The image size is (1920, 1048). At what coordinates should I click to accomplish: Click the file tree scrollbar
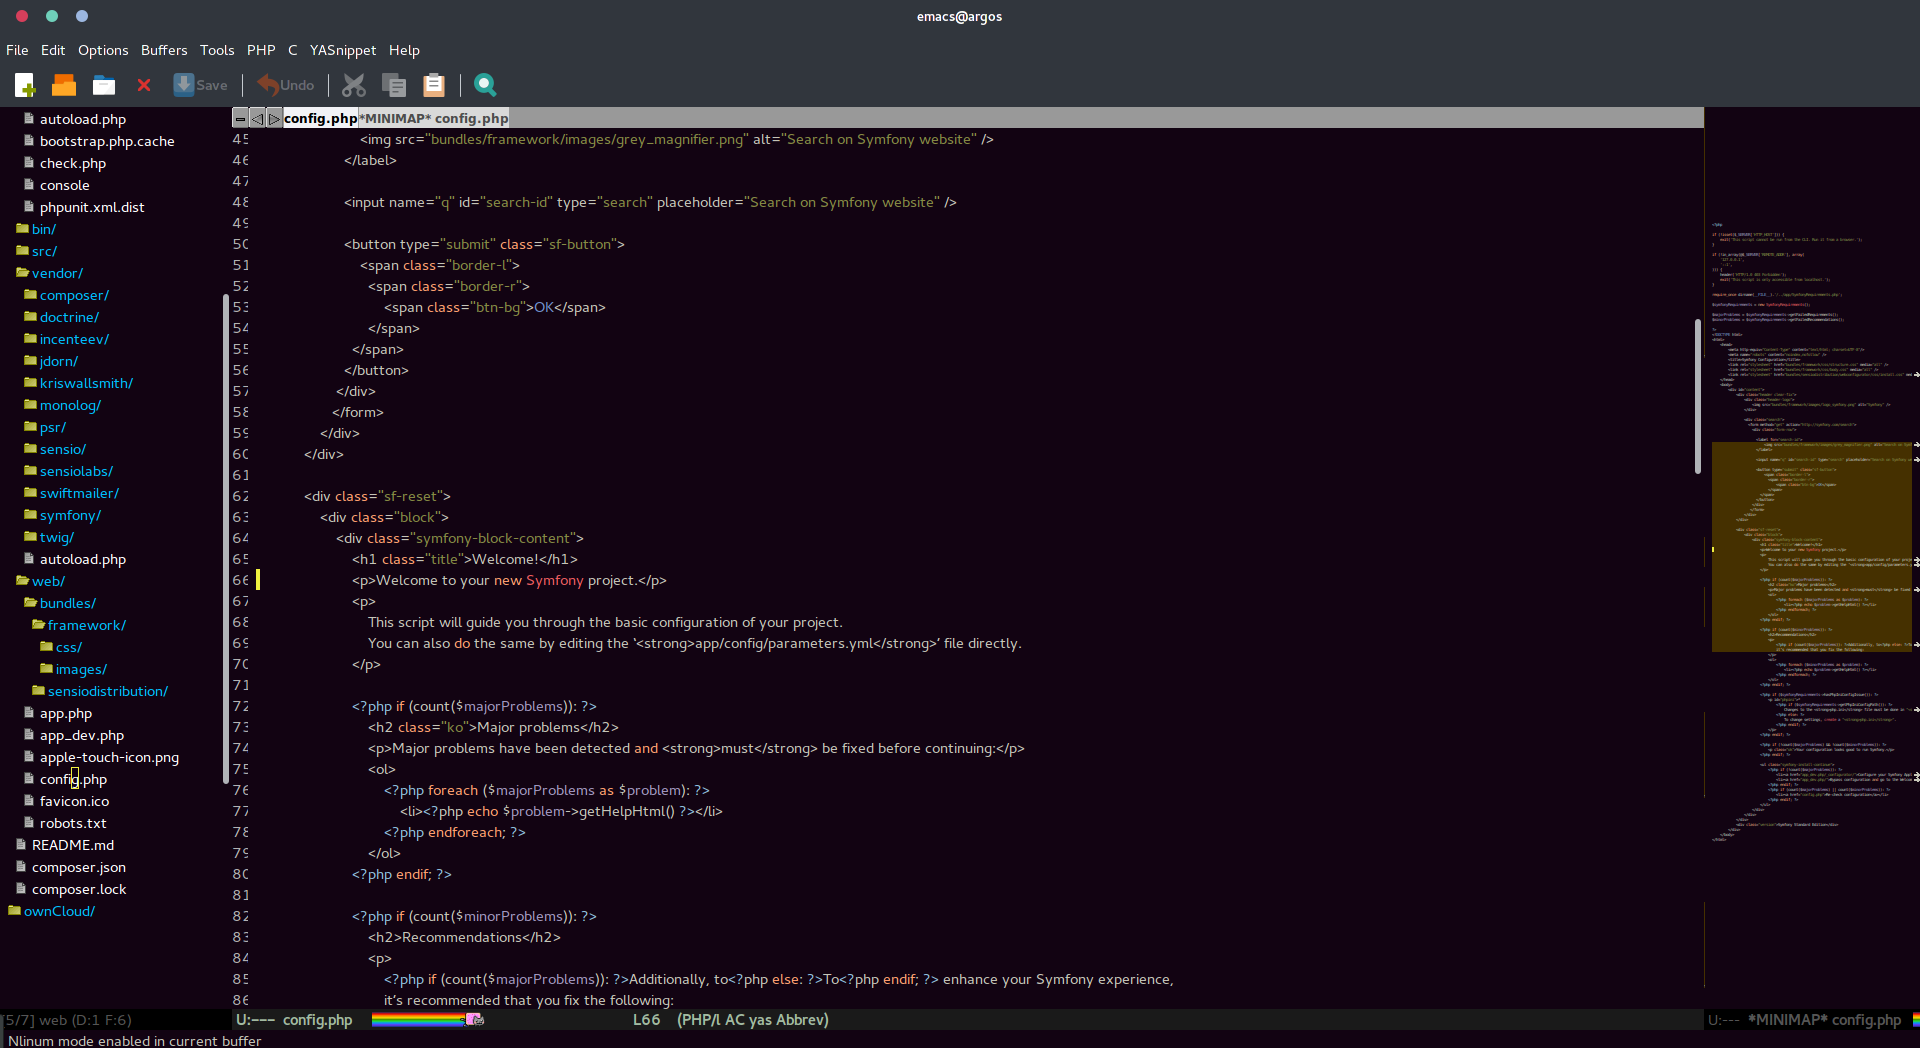coord(226,538)
